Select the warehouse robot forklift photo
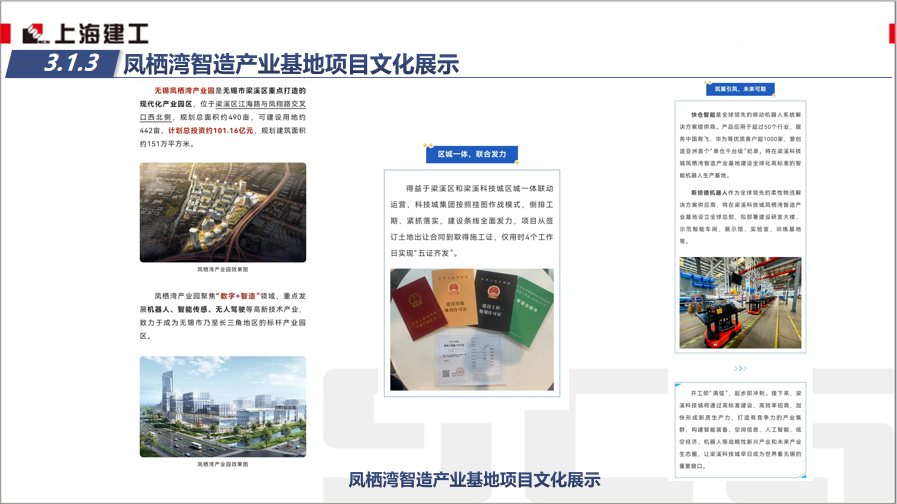897x504 pixels. pyautogui.click(x=739, y=305)
